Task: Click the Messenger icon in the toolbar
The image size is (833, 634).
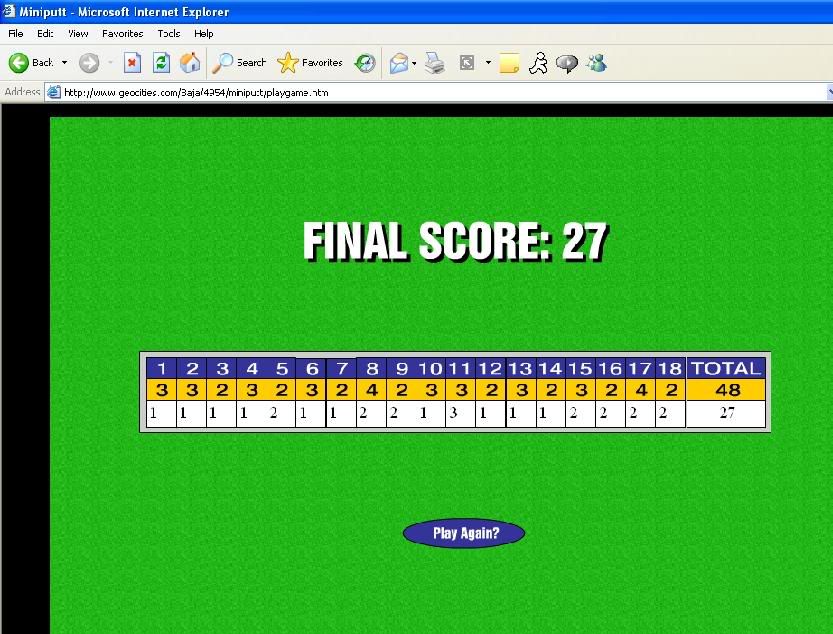Action: [x=597, y=63]
